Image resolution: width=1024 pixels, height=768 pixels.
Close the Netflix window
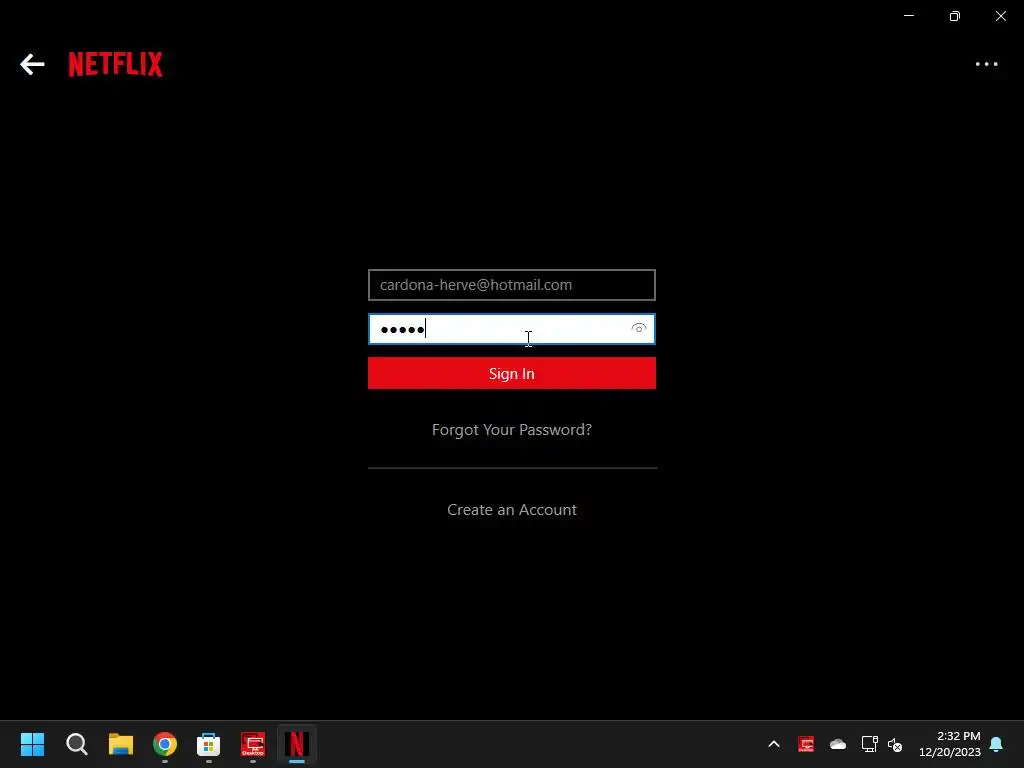[x=1000, y=16]
